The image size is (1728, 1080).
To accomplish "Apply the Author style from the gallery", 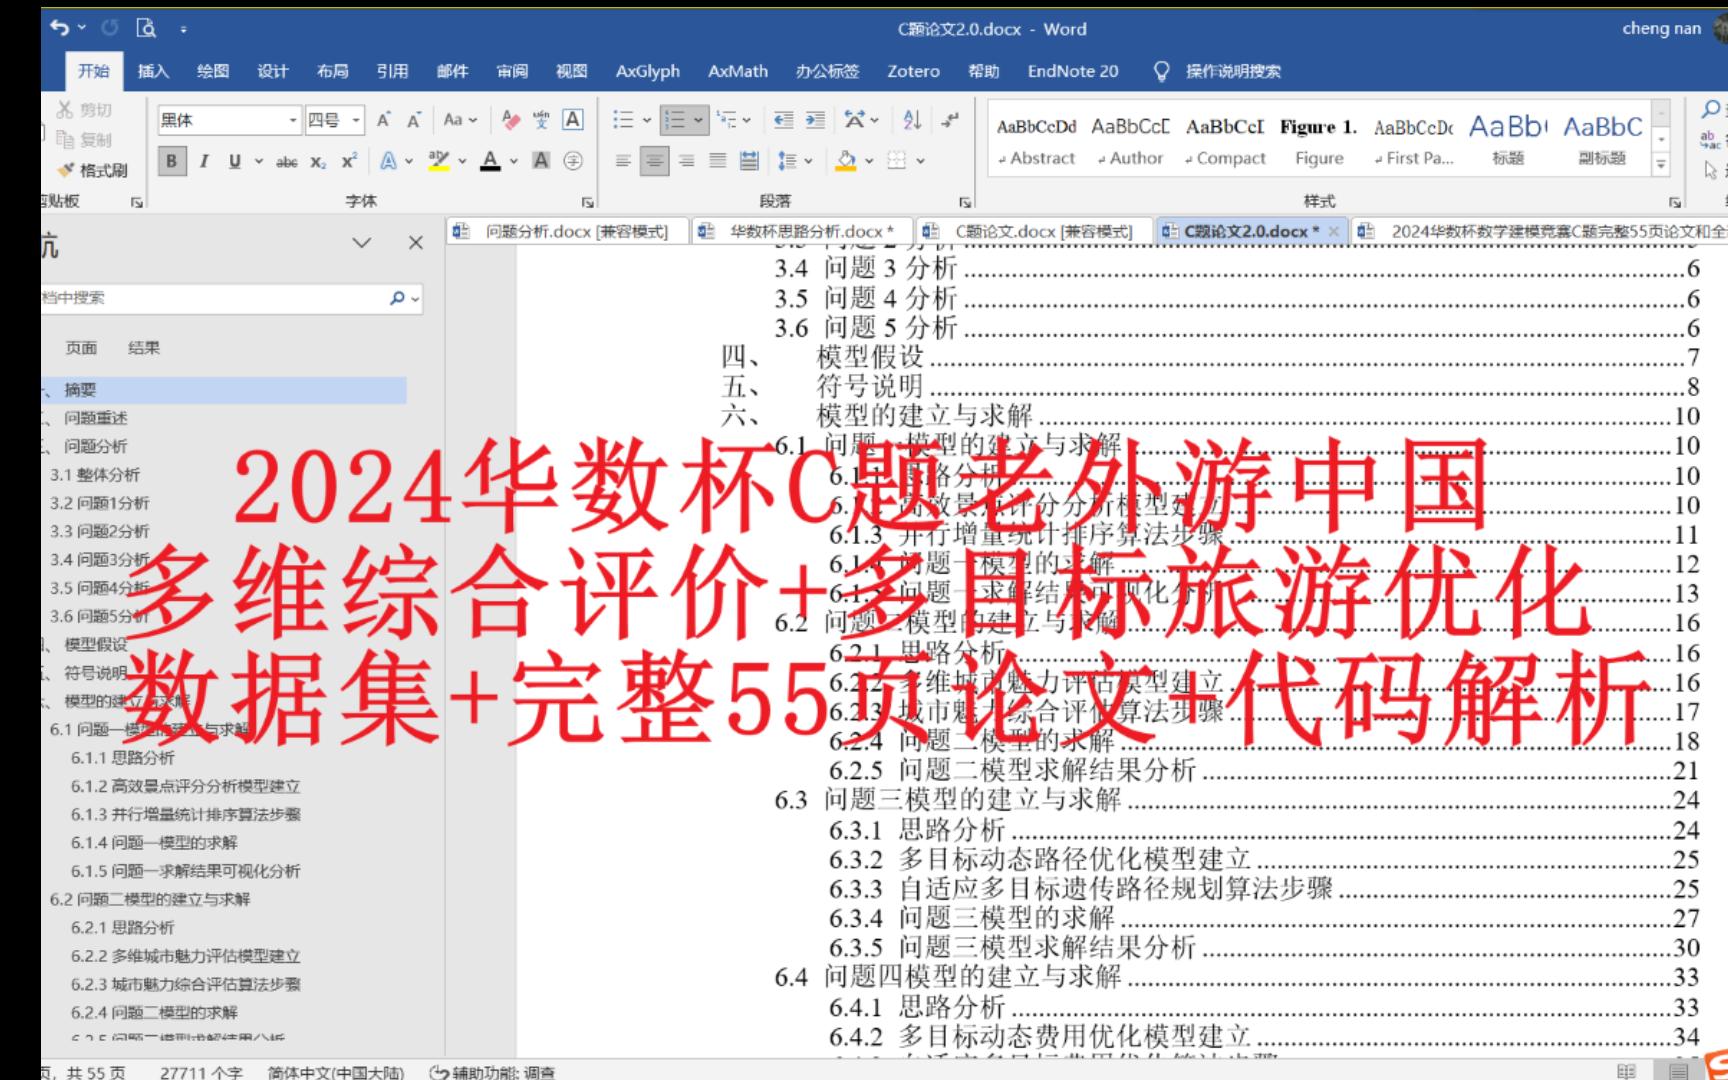I will pos(1130,142).
